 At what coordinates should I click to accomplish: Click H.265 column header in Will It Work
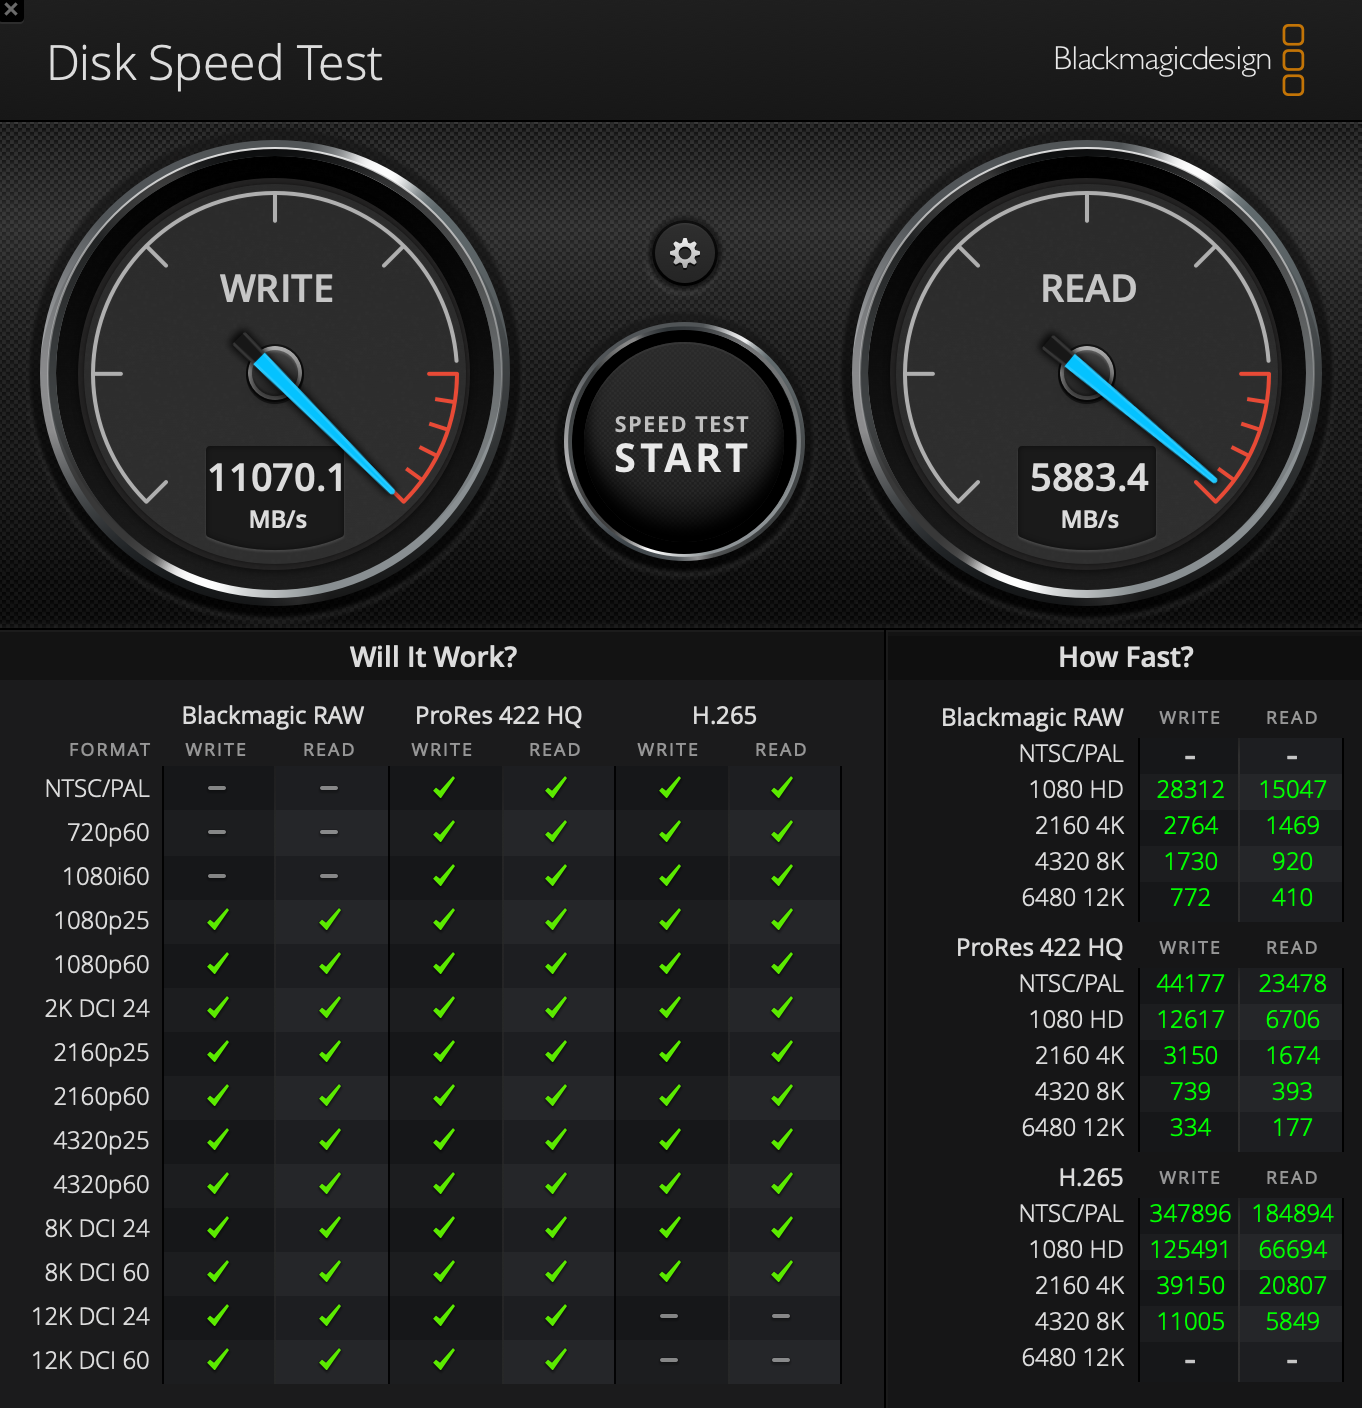(724, 716)
